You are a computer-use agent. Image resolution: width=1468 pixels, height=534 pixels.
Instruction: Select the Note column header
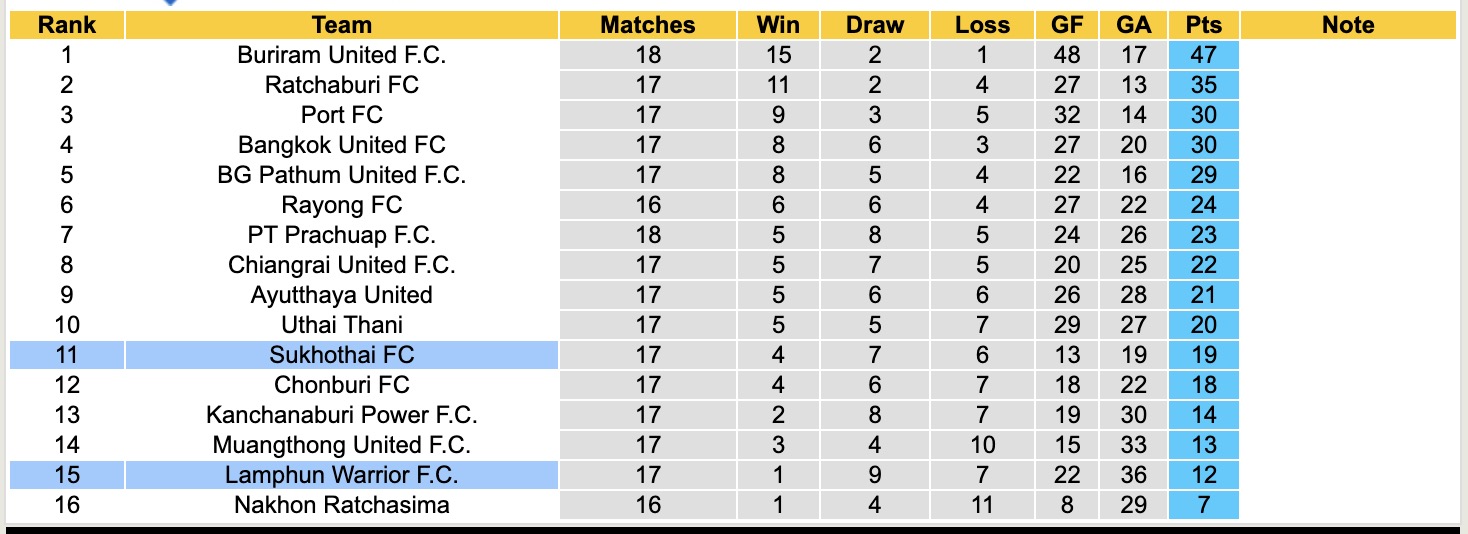pos(1347,25)
